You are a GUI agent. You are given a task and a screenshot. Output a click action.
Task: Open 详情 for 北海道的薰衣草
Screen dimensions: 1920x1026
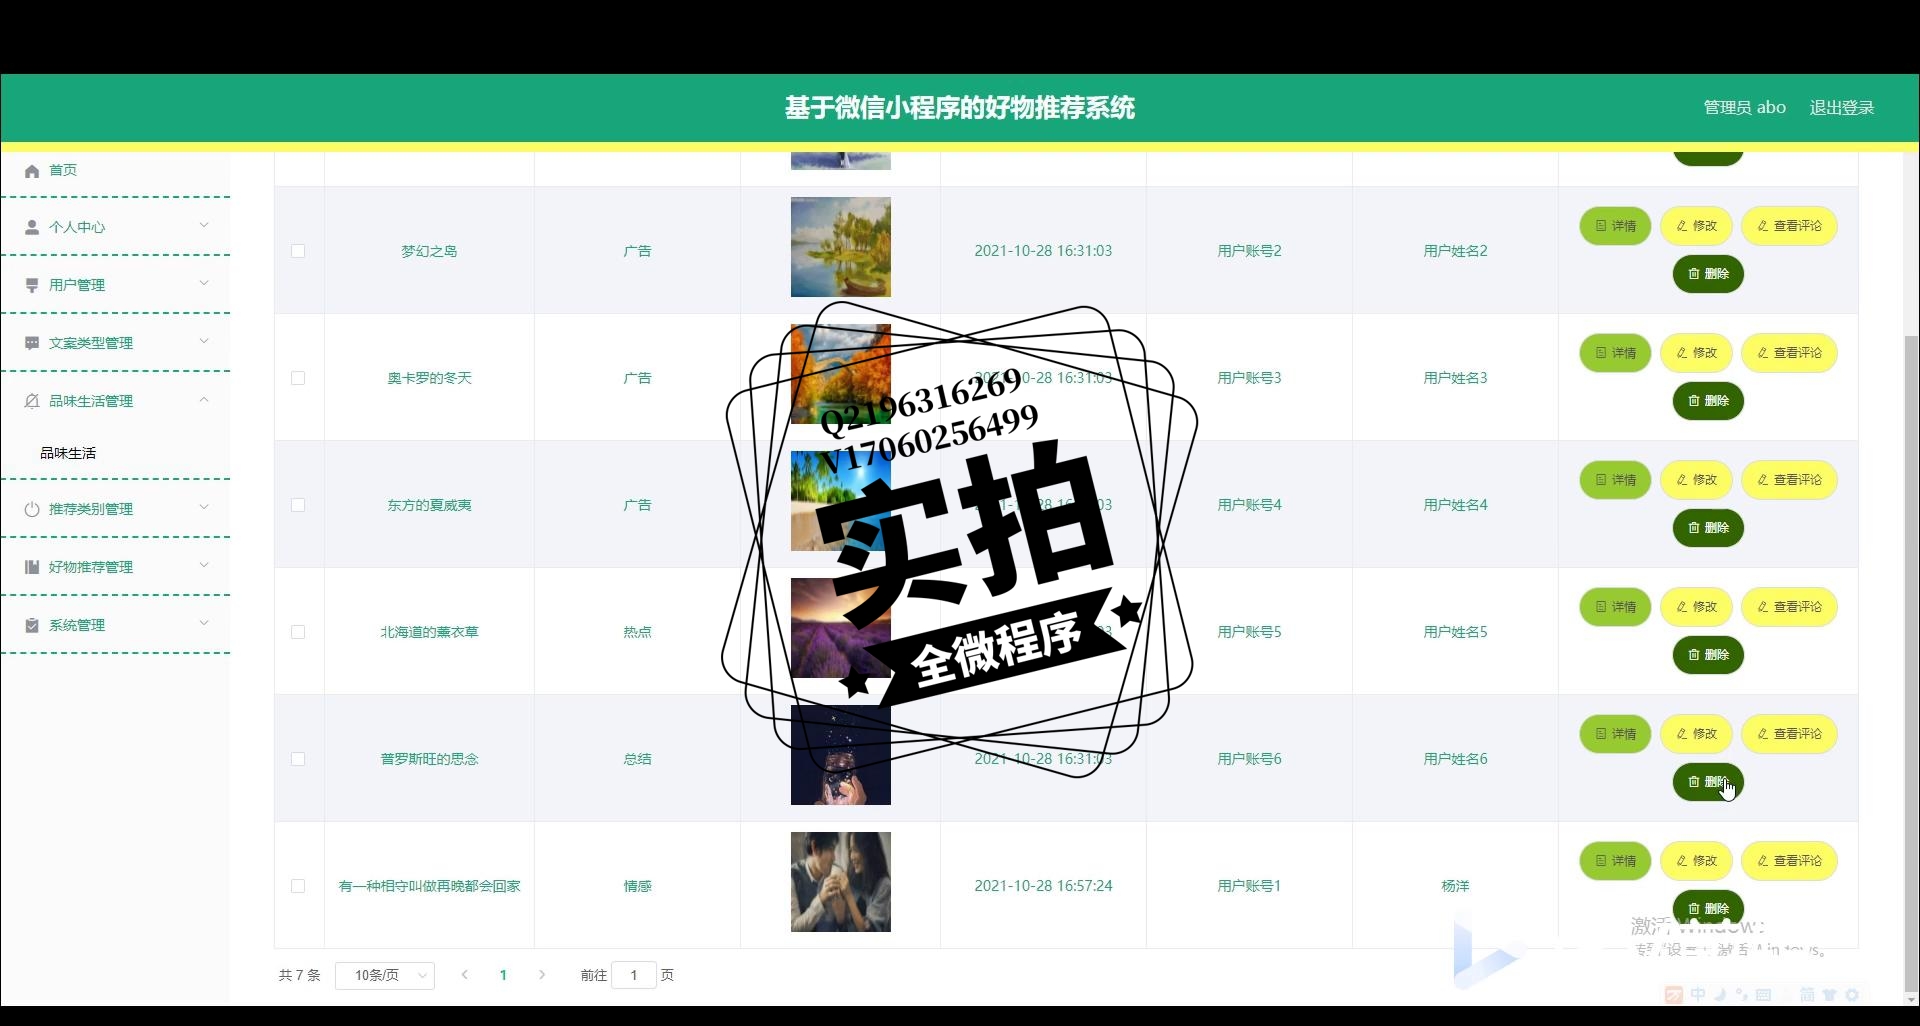click(1615, 607)
